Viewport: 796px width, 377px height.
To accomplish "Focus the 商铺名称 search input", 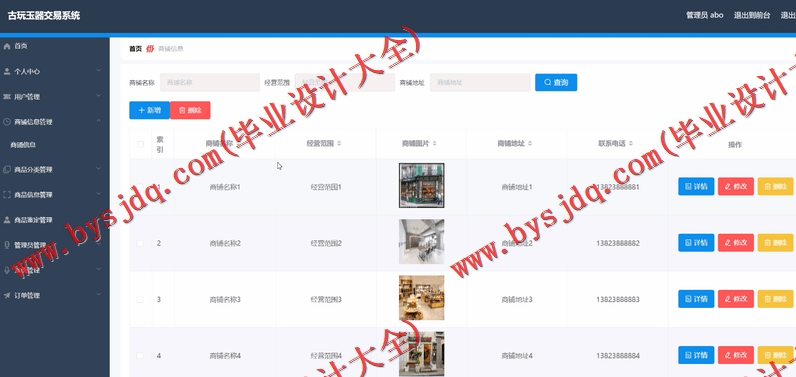I will (210, 82).
